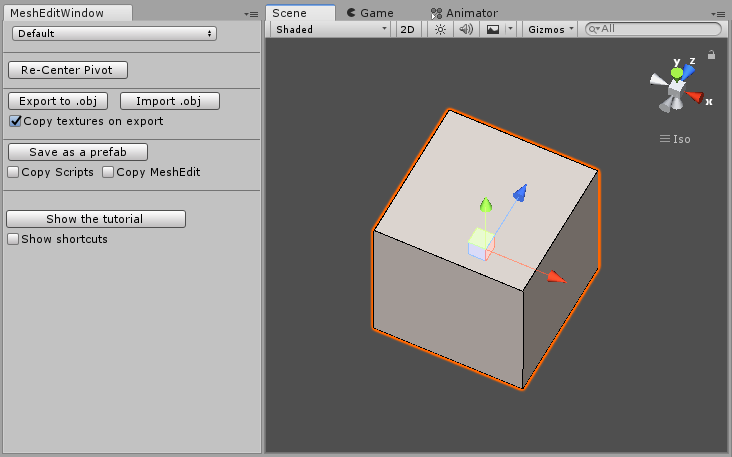The width and height of the screenshot is (732, 457).
Task: Click Save as a prefab button
Action: [78, 152]
